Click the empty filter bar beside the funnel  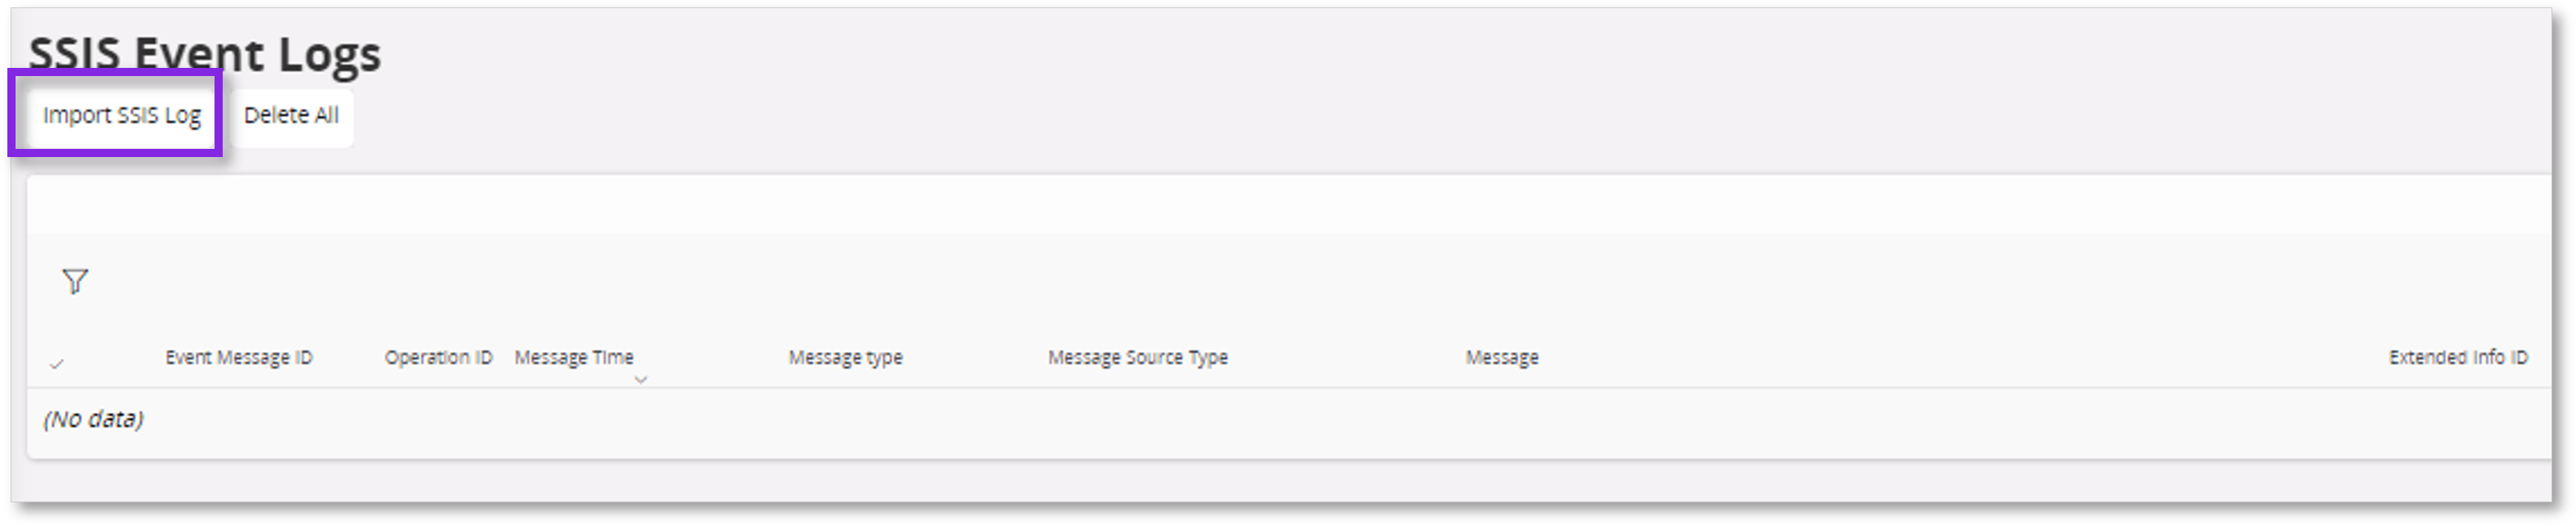1200,282
